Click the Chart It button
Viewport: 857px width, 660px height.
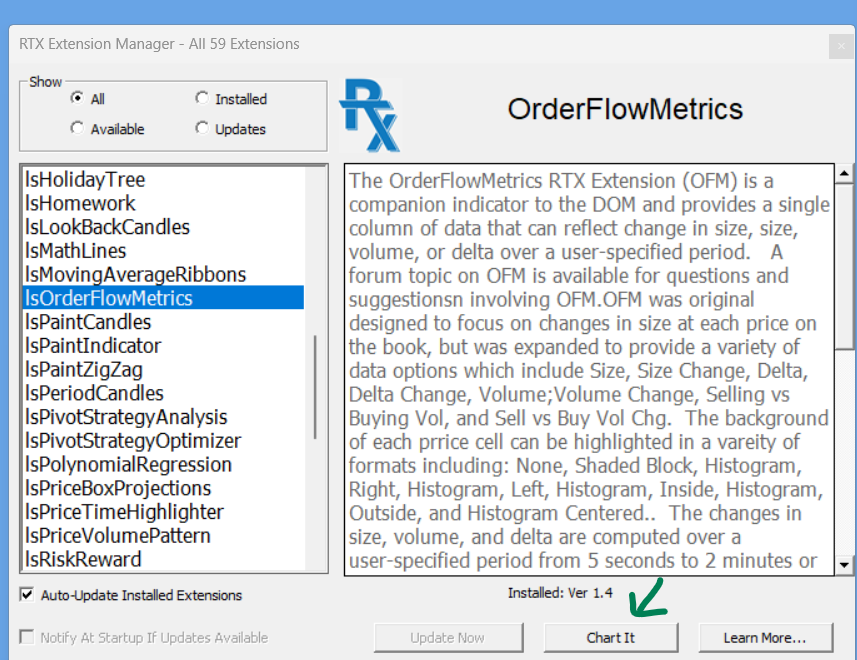tap(611, 638)
